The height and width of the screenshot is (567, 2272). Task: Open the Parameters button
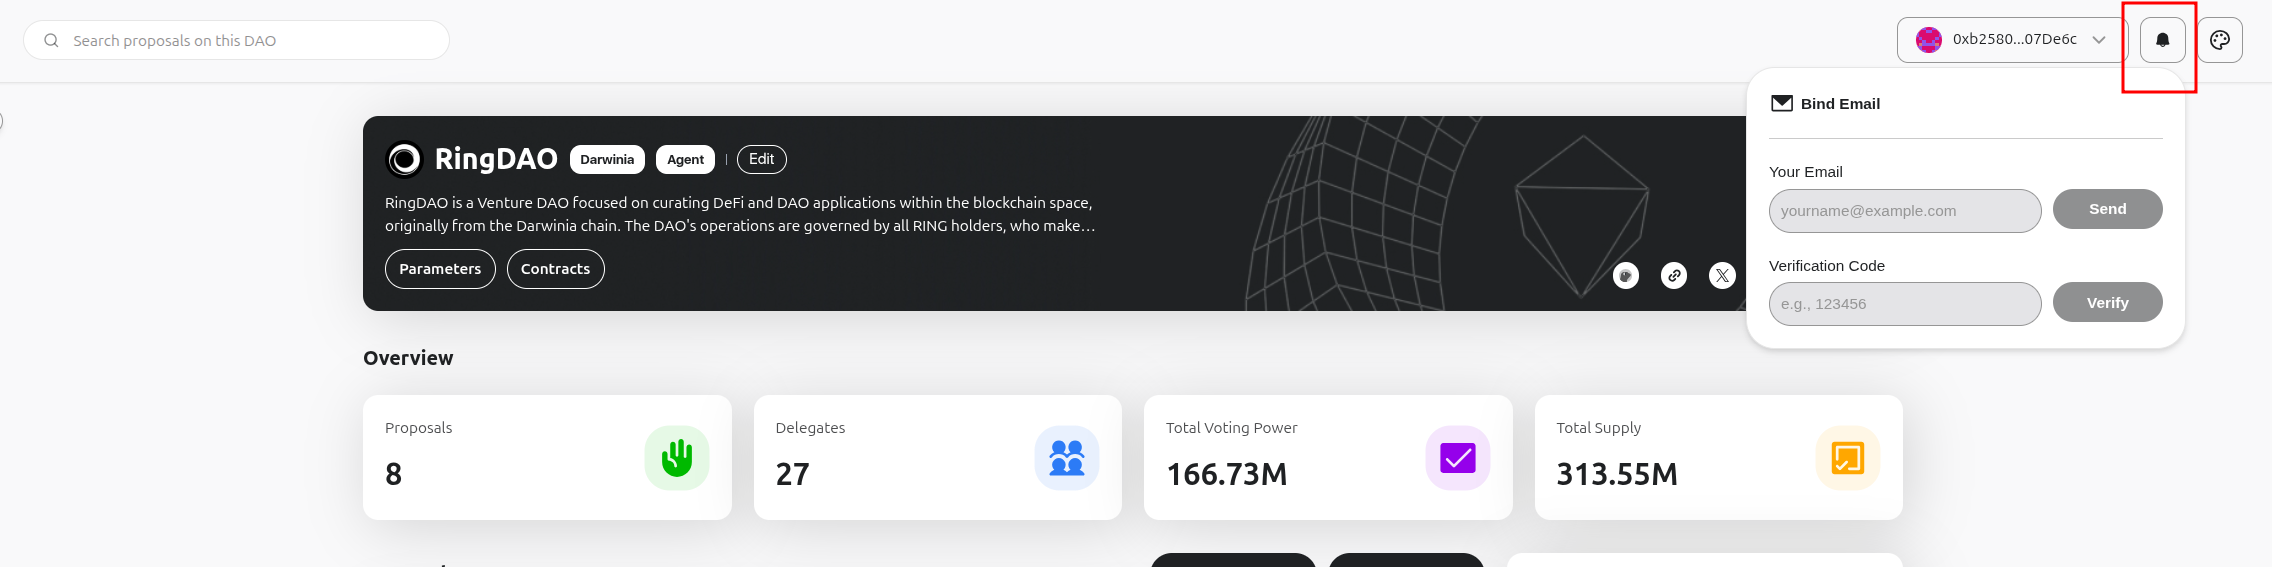point(440,269)
